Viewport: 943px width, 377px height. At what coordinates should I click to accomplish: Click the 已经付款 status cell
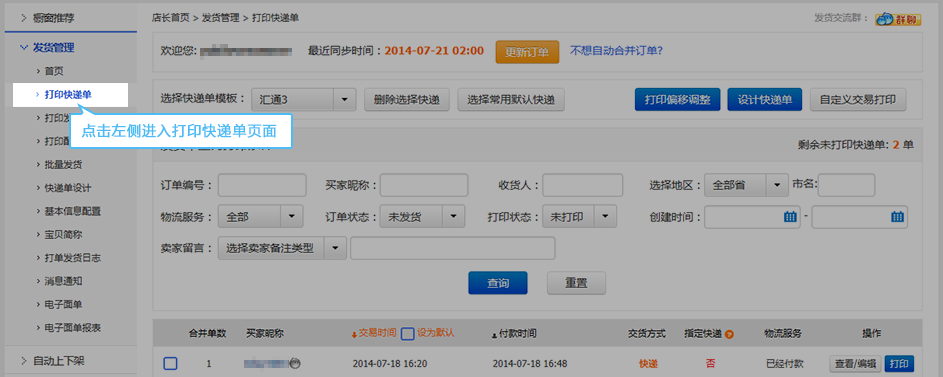(x=785, y=364)
